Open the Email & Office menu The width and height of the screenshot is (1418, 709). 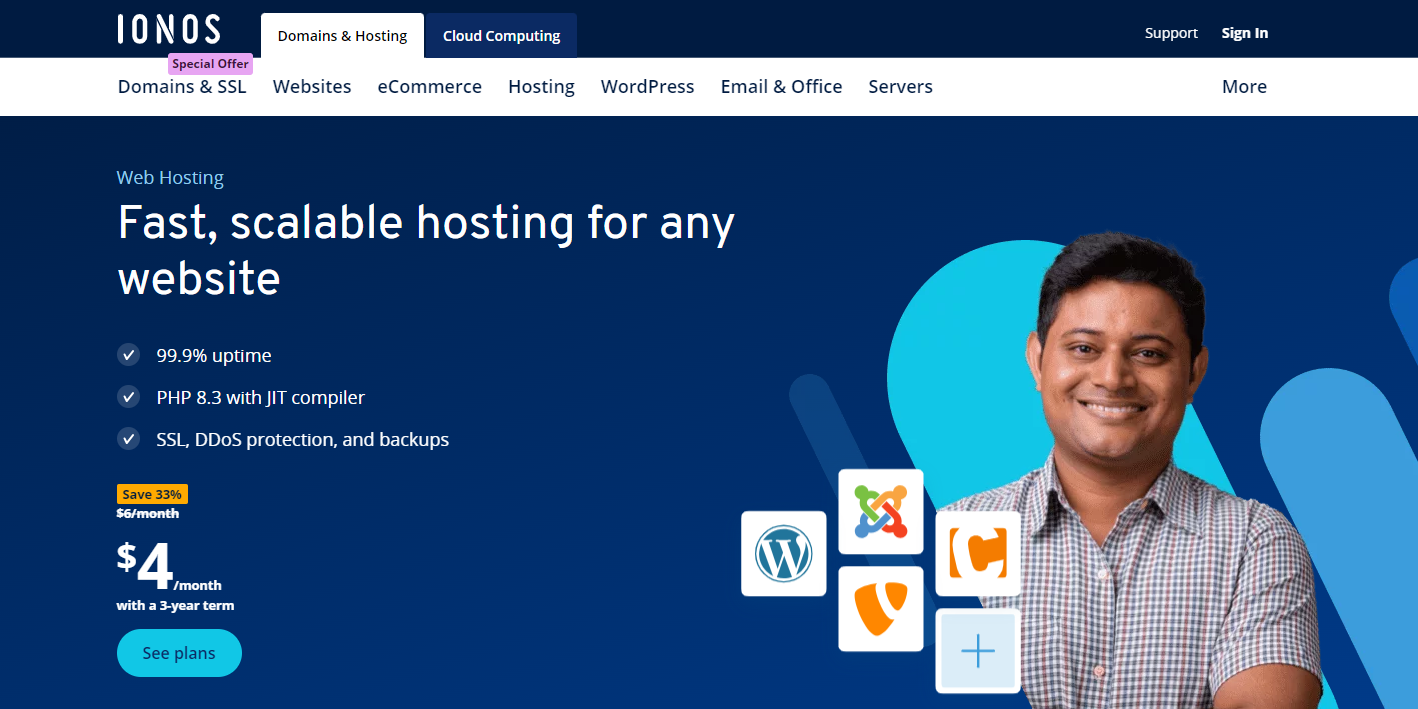point(781,87)
